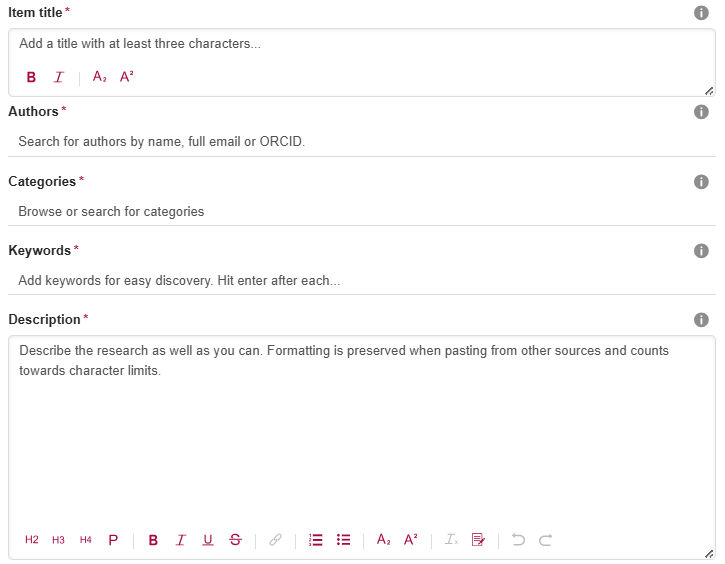Screen dimensions: 725x564
Task: Apply H4 heading in Description toolbar
Action: tap(86, 540)
